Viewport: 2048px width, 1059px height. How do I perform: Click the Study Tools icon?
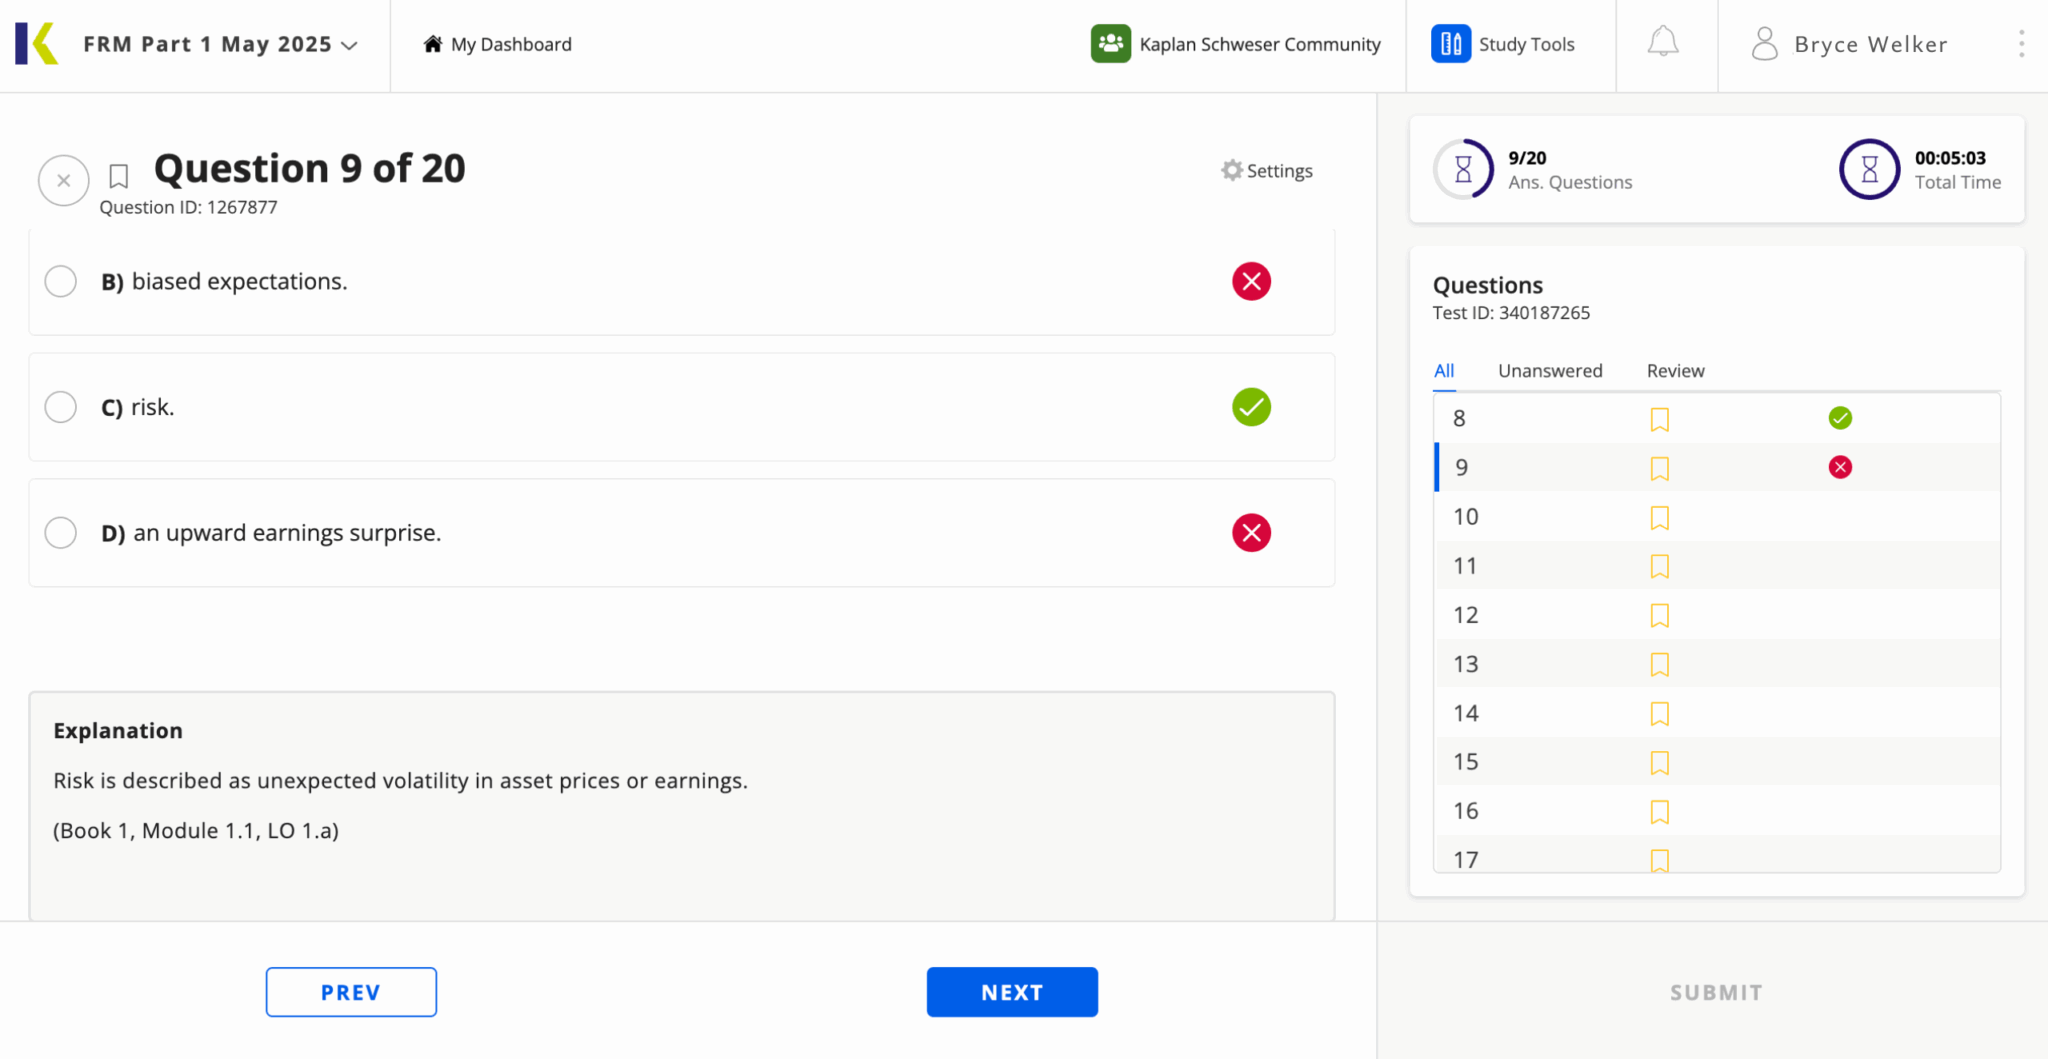click(1450, 44)
